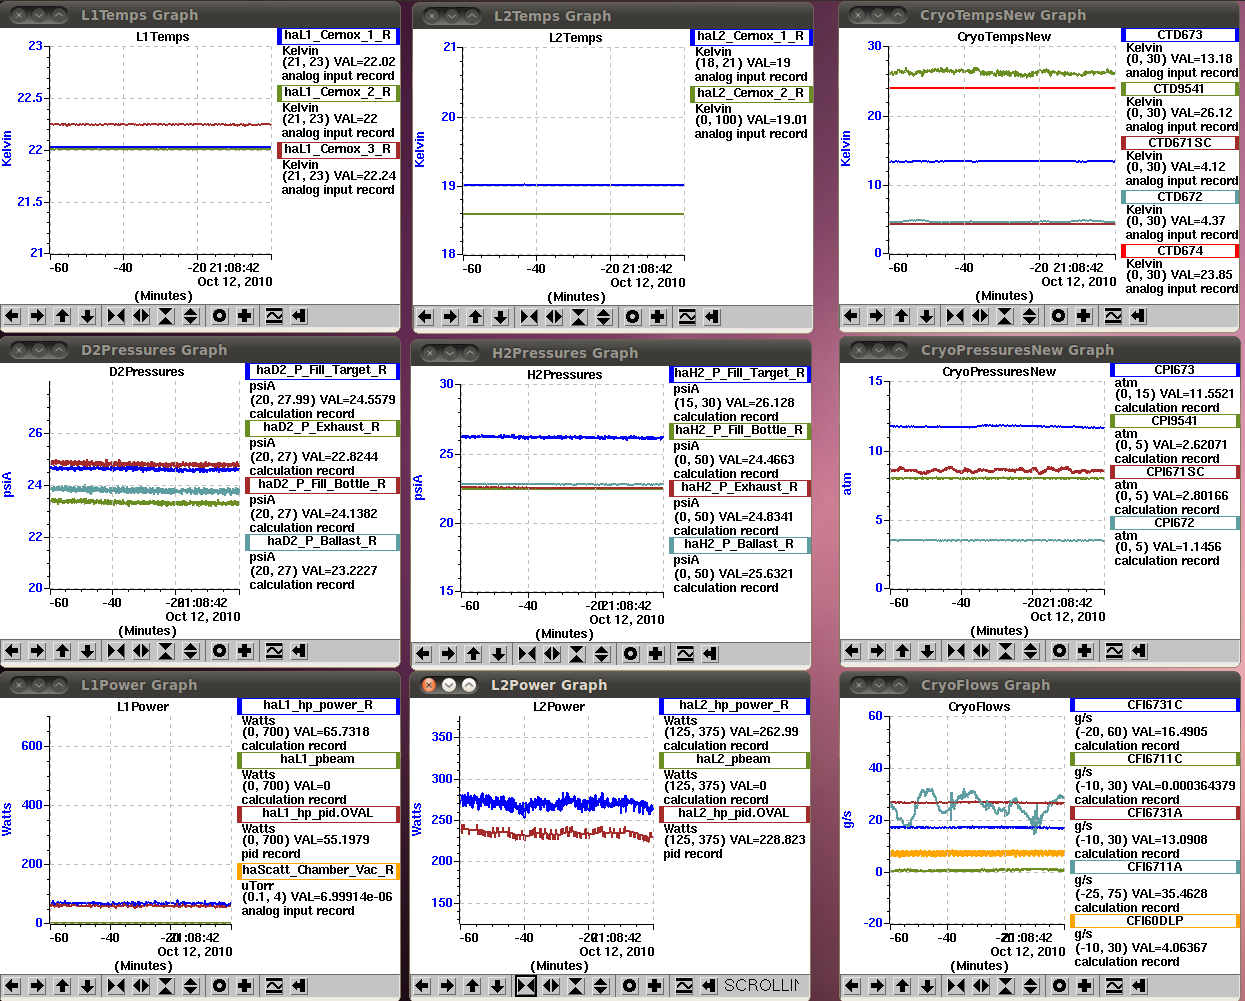The height and width of the screenshot is (1001, 1245).
Task: Pan right in L1Temps Graph toolbar
Action: [37, 316]
